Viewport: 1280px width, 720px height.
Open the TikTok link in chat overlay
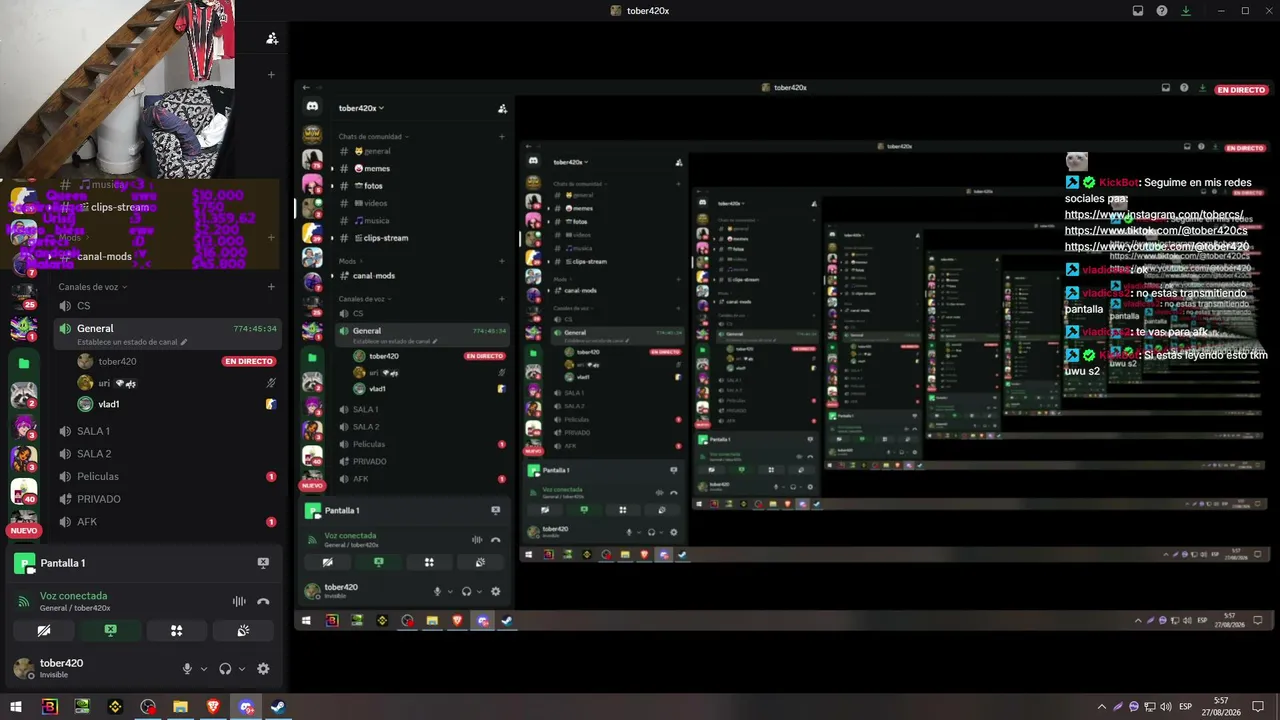1156,231
